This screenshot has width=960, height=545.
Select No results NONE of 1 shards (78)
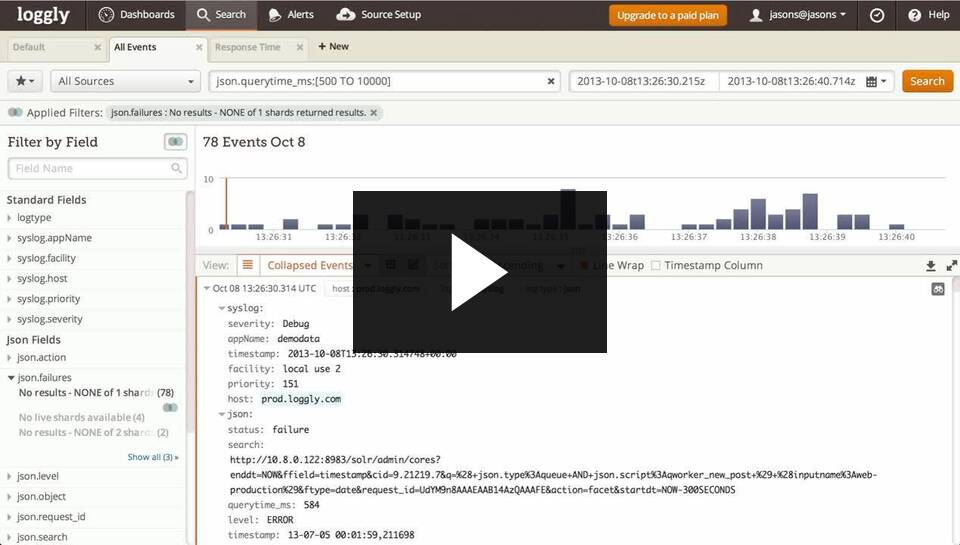click(96, 393)
